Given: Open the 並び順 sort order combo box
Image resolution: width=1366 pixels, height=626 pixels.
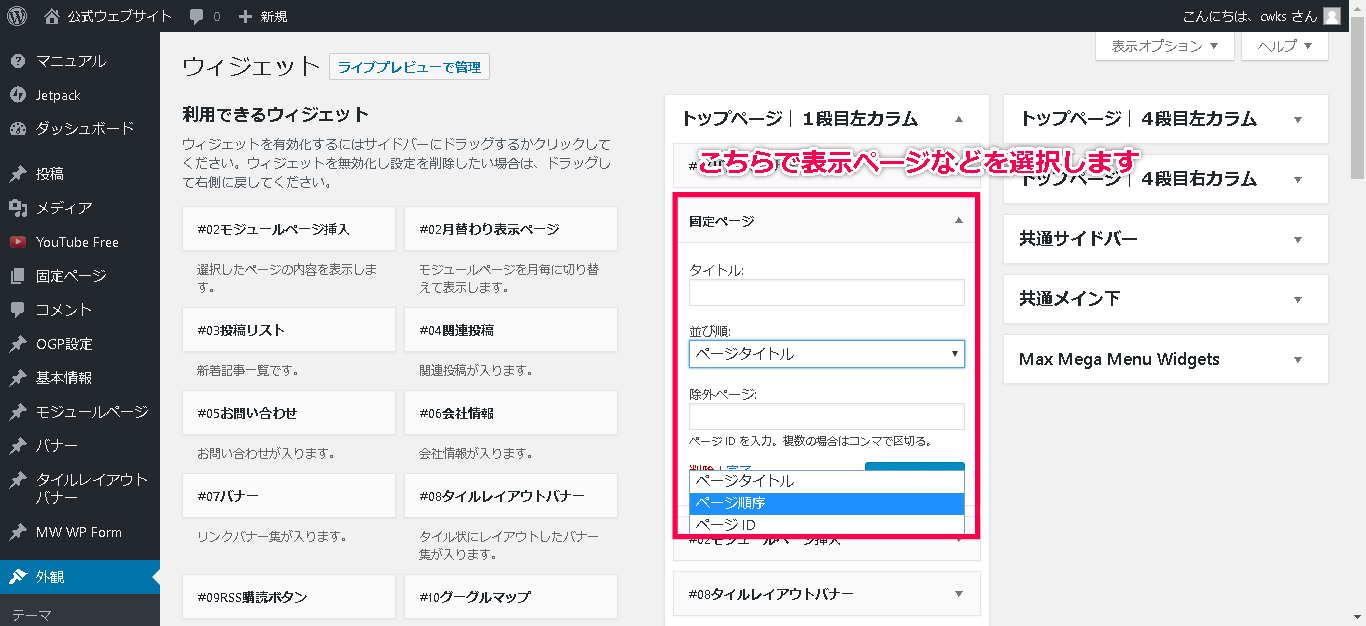Looking at the screenshot, I should pyautogui.click(x=826, y=354).
